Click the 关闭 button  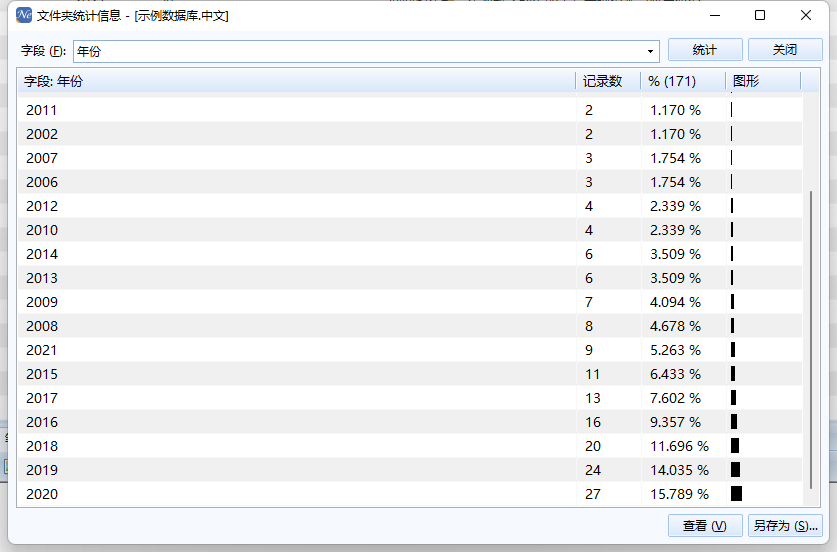coord(785,50)
